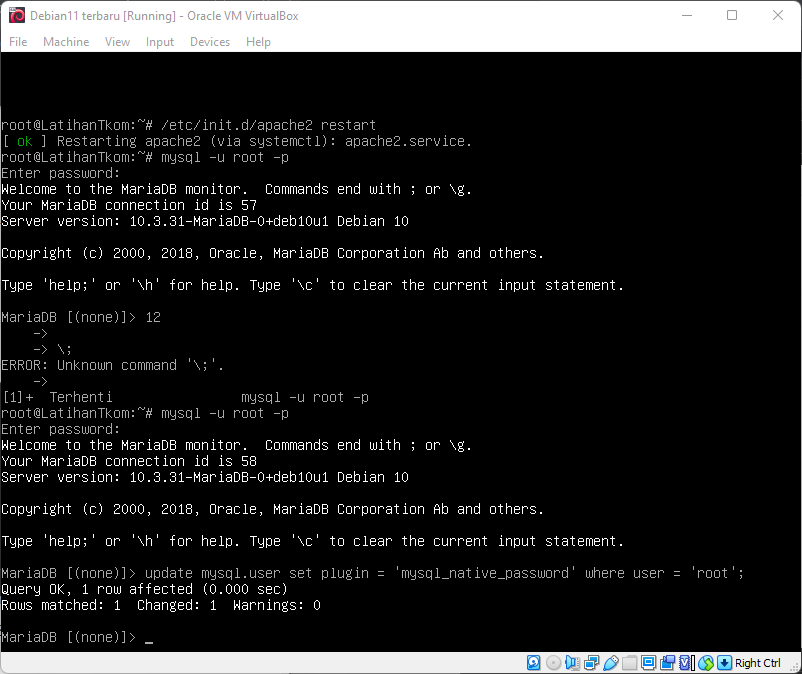
Task: Click the optical drive status icon
Action: pyautogui.click(x=553, y=663)
